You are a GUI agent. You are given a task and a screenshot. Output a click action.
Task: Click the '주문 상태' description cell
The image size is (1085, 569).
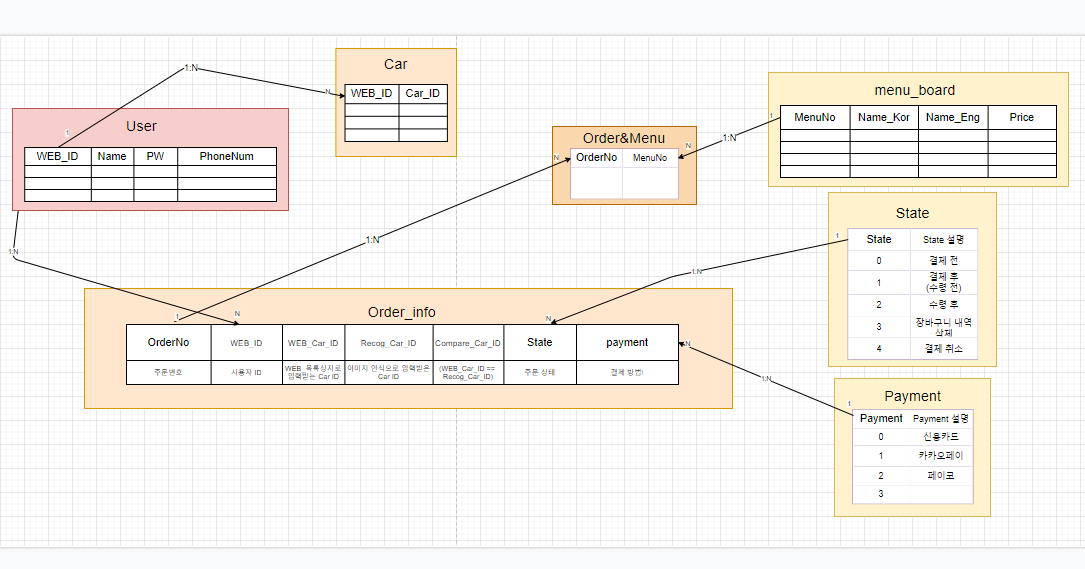point(540,372)
